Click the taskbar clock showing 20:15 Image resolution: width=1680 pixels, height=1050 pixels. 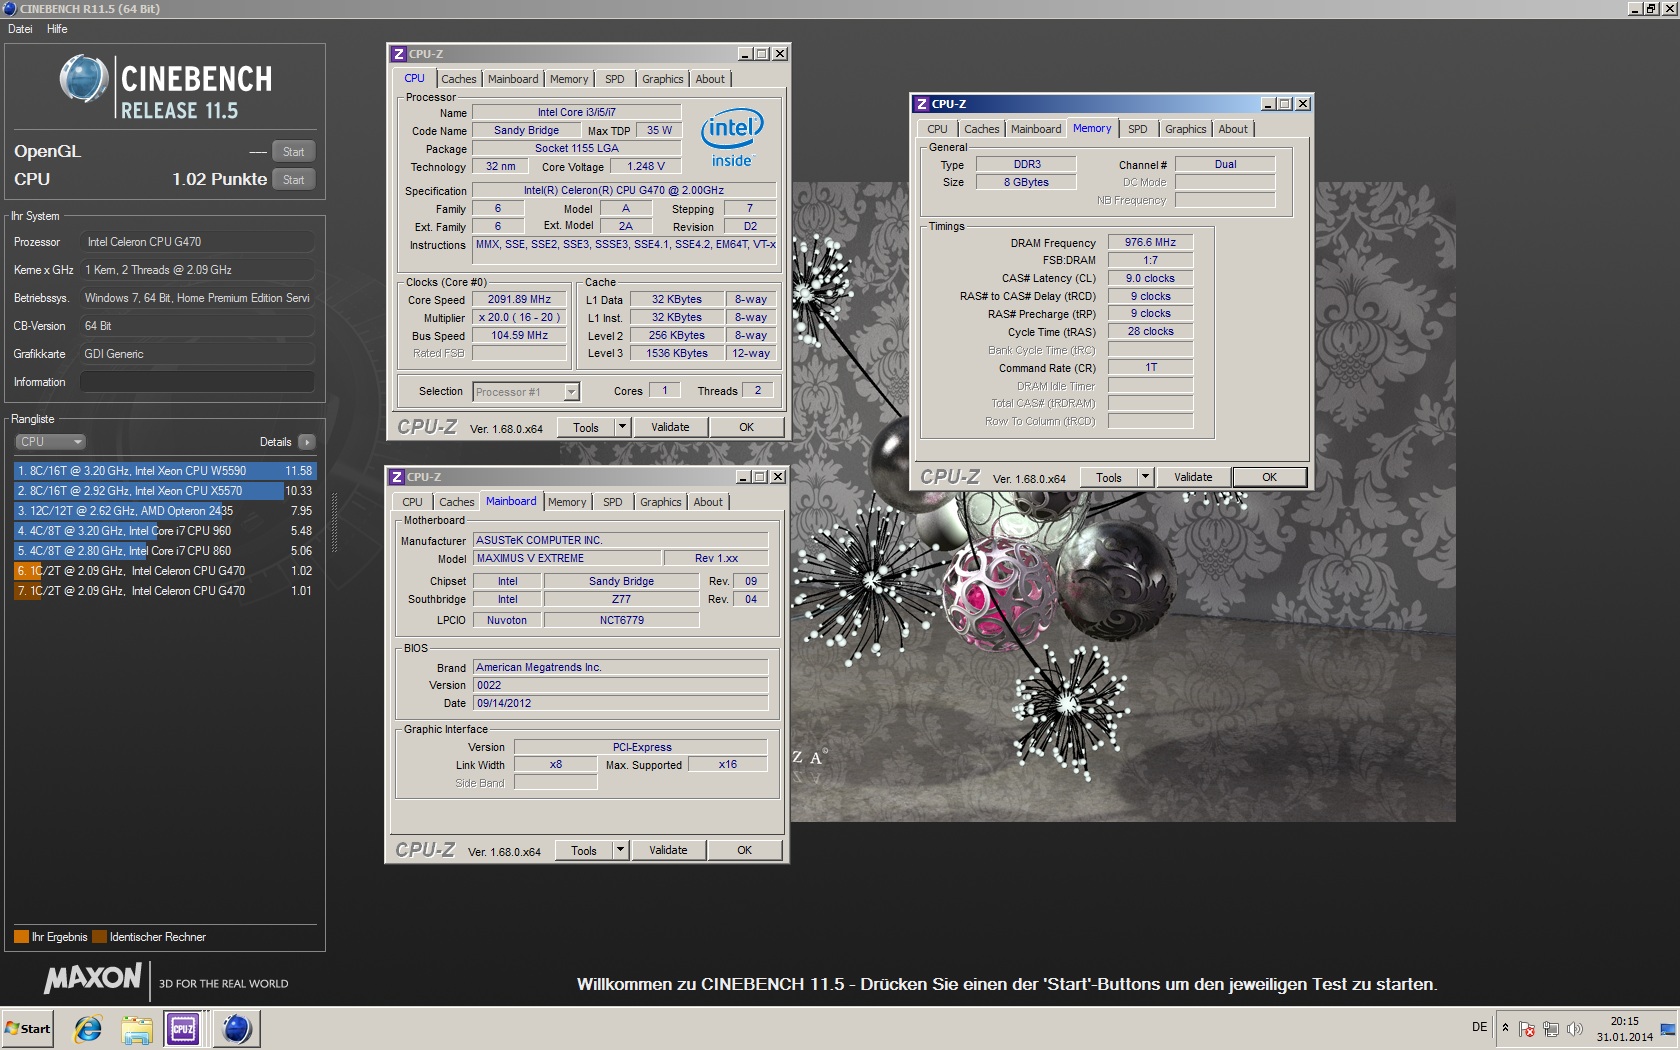click(x=1624, y=1029)
